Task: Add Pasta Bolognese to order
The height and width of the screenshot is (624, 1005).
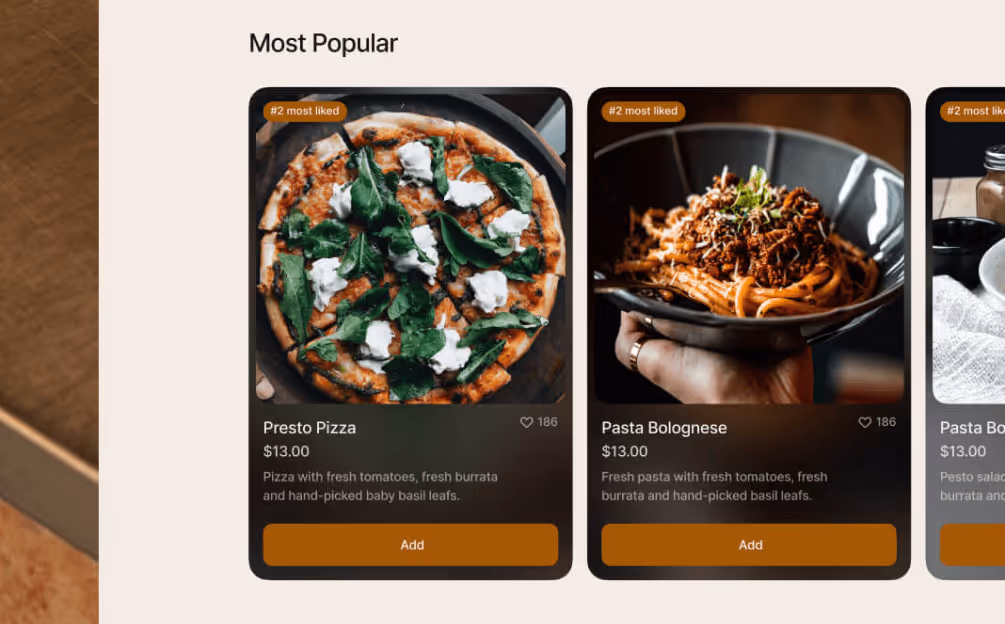Action: (749, 545)
